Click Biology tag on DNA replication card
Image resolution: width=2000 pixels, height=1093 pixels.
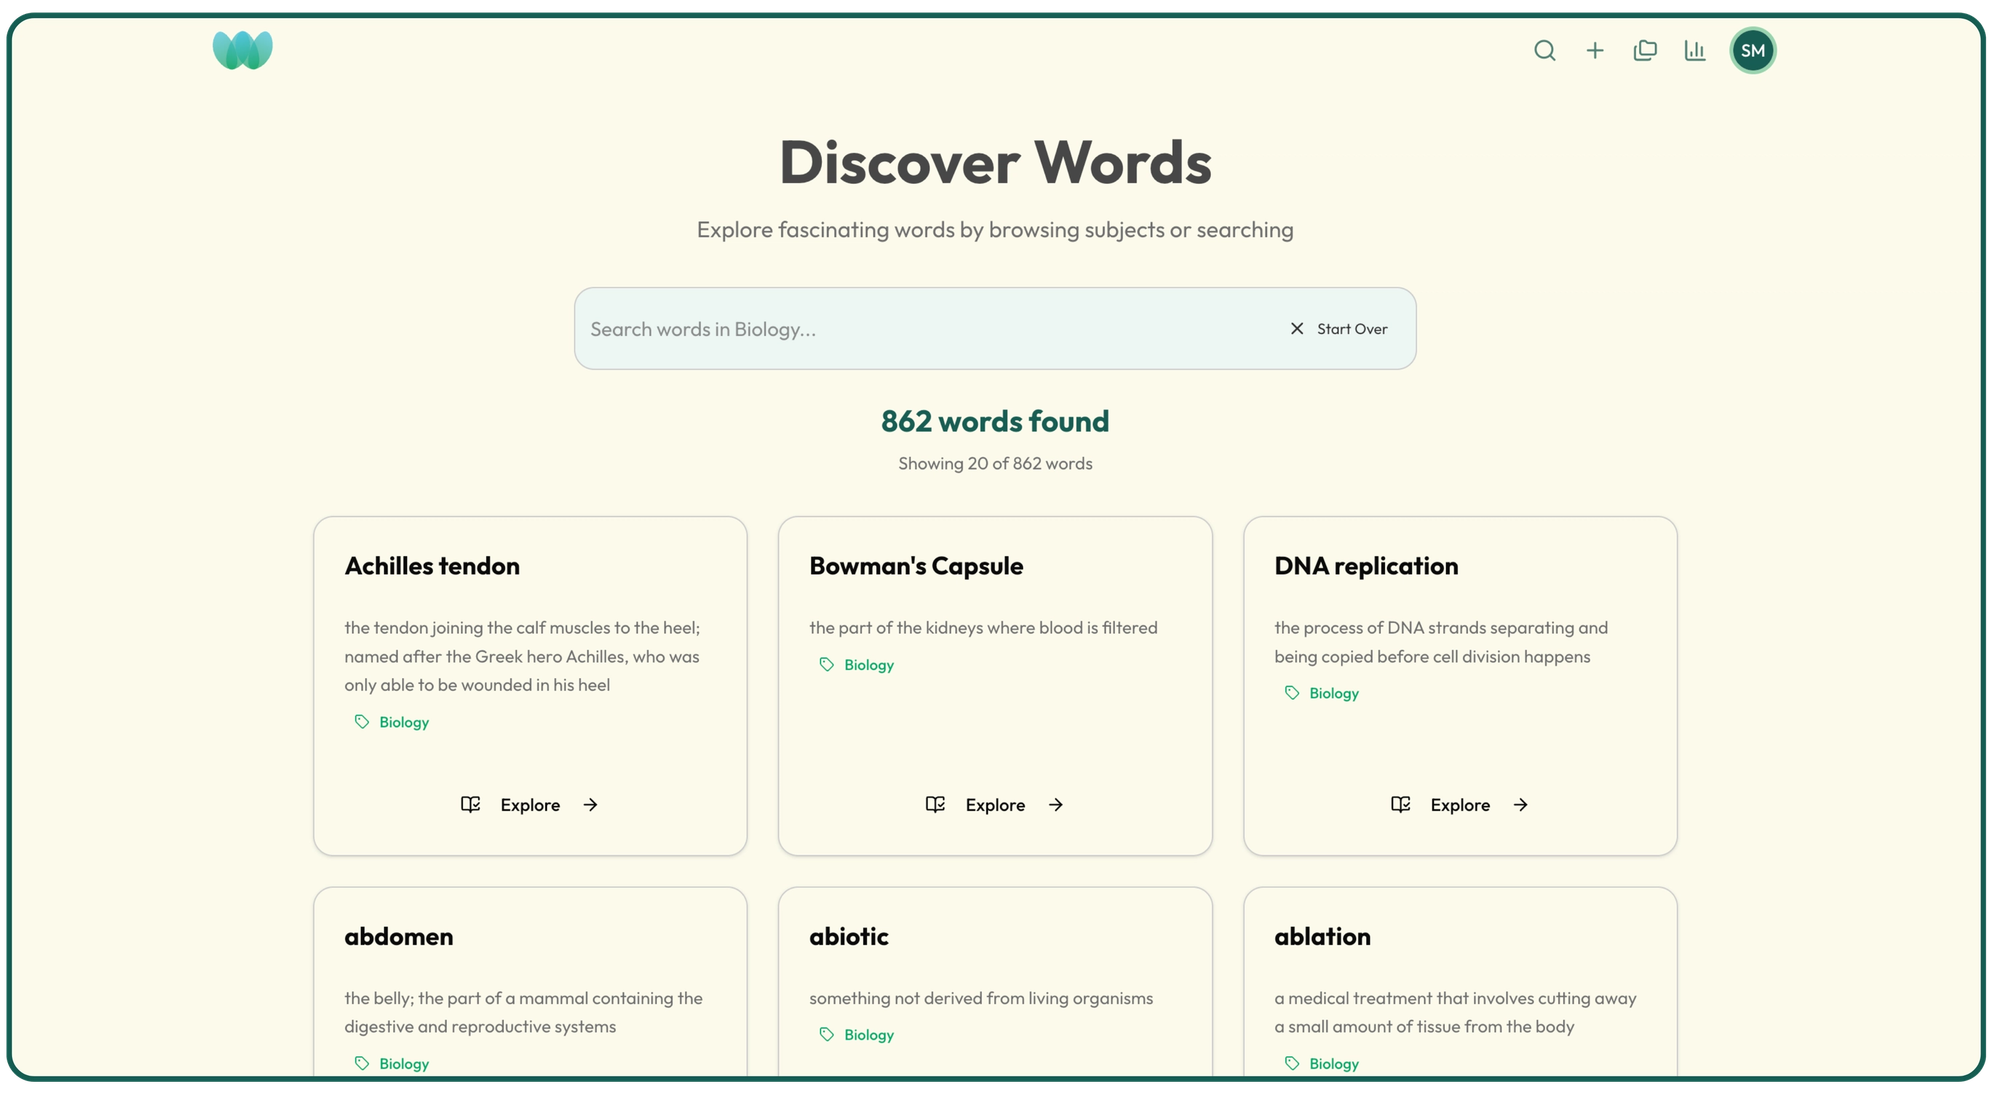coord(1334,693)
